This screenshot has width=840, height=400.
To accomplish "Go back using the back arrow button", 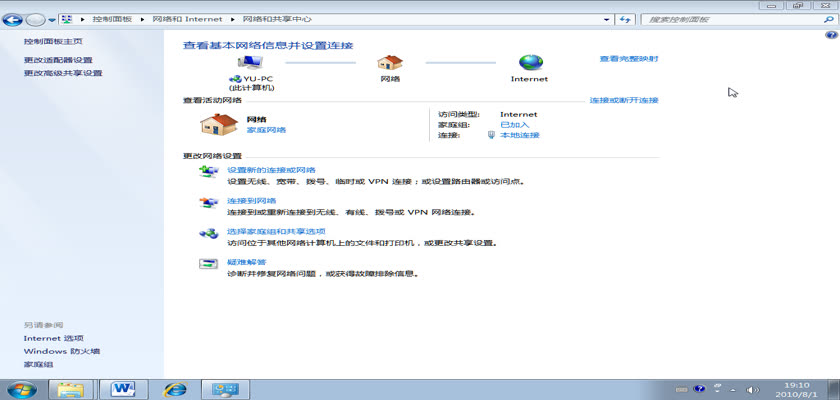I will click(x=14, y=19).
